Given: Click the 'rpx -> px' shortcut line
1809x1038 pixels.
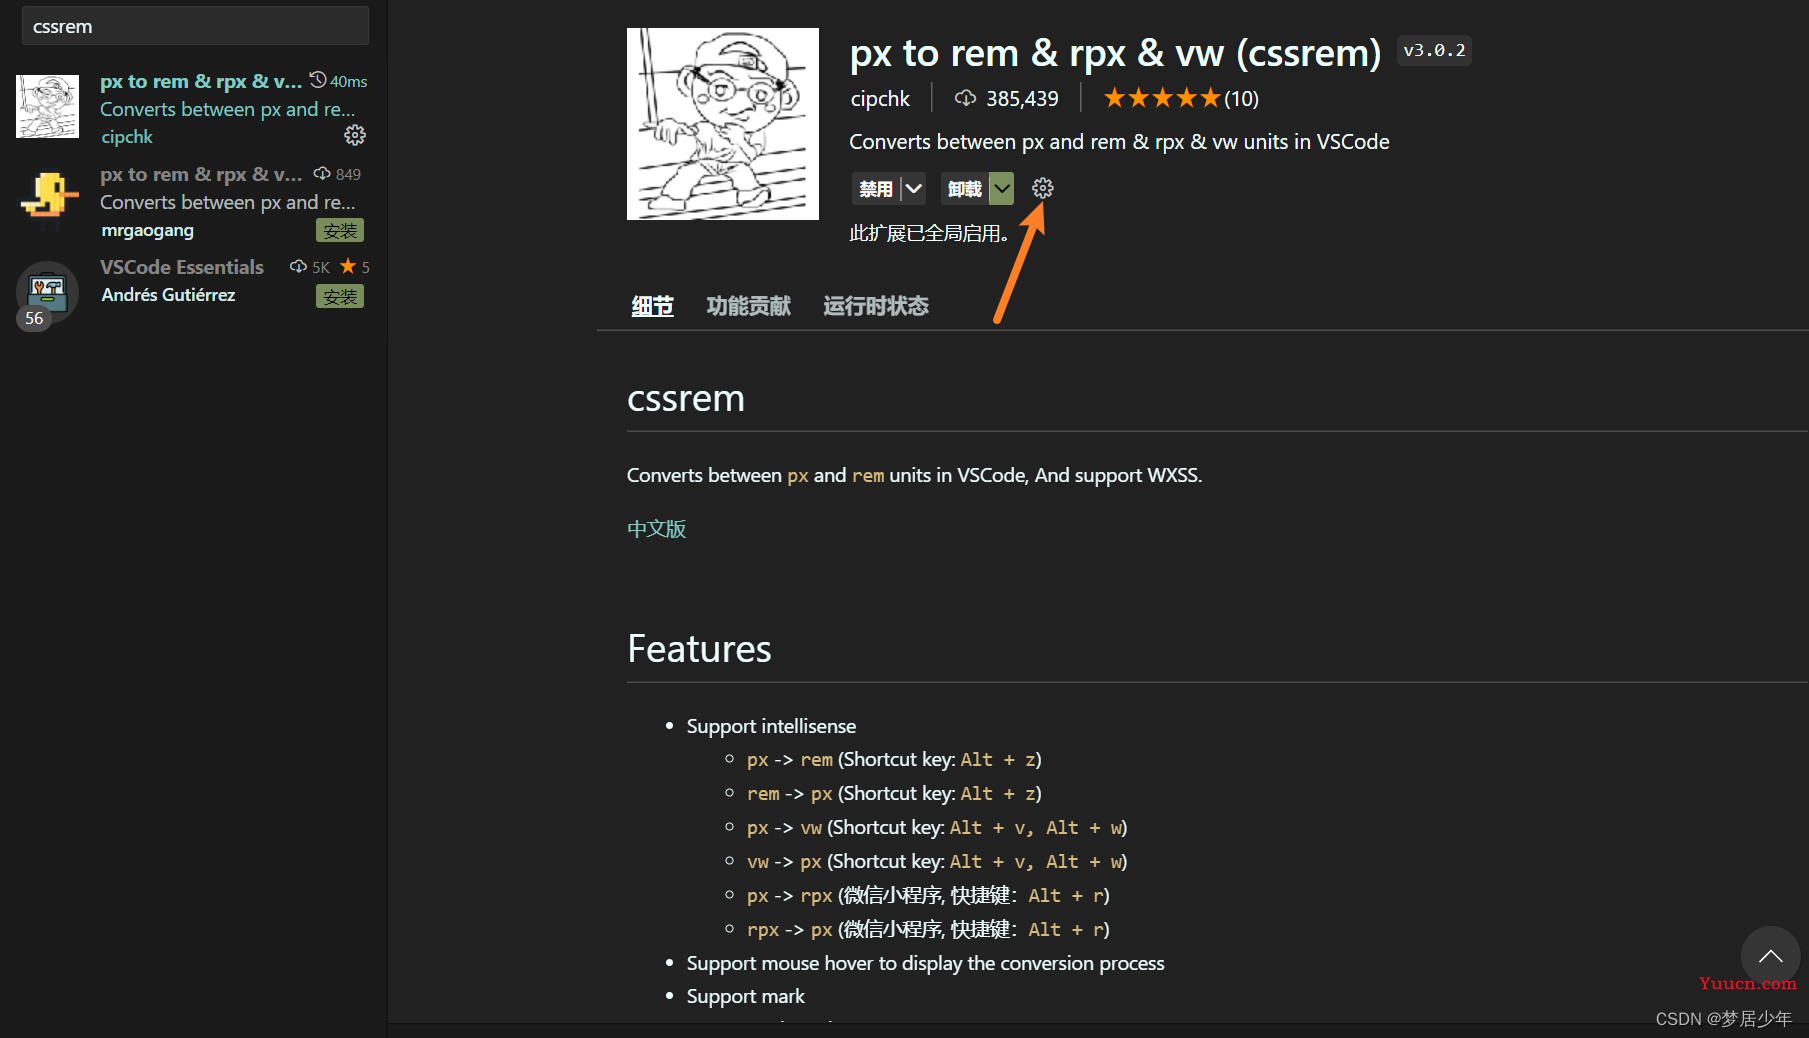Looking at the screenshot, I should (x=928, y=929).
